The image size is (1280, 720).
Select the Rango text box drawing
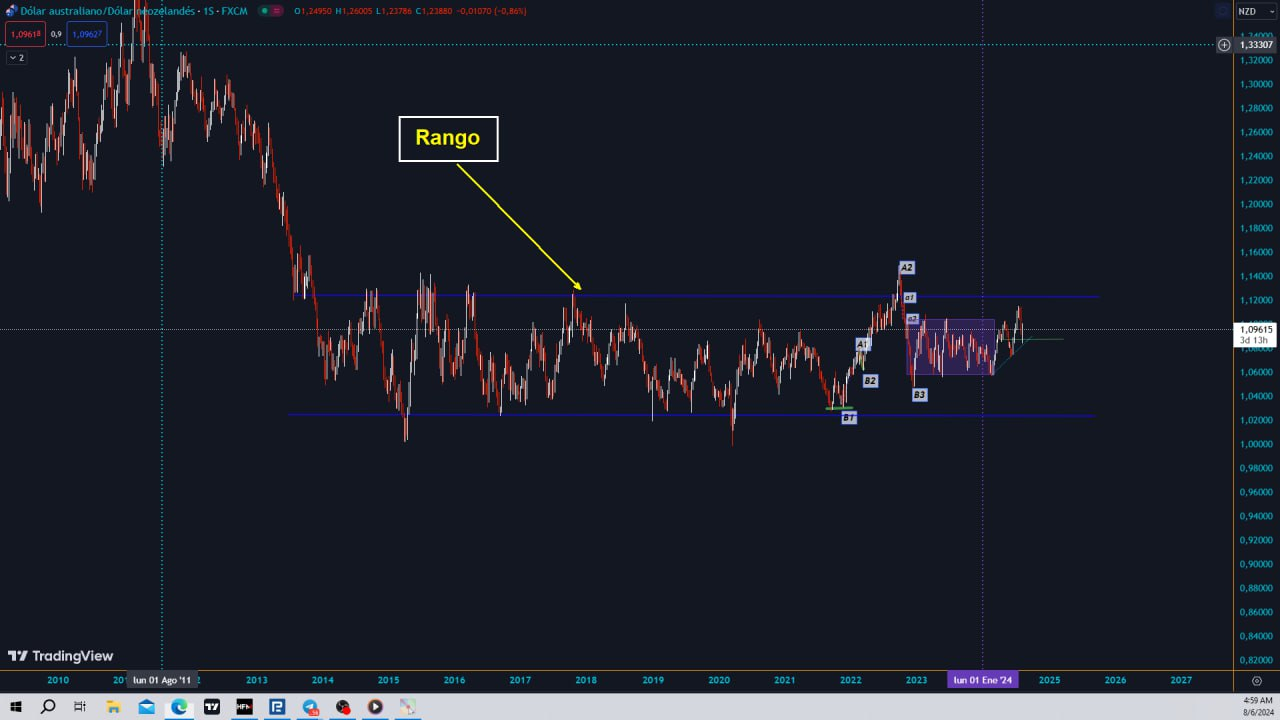[448, 138]
